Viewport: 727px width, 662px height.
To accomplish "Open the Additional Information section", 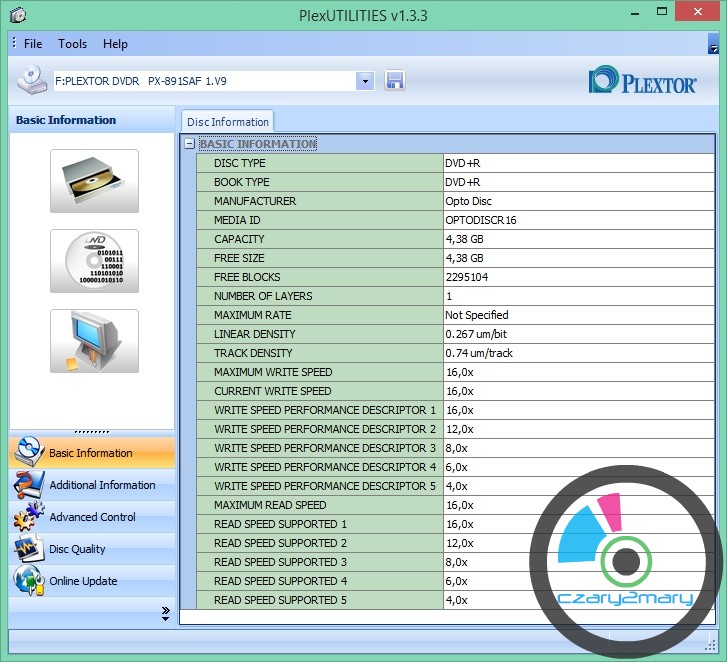I will pos(102,485).
